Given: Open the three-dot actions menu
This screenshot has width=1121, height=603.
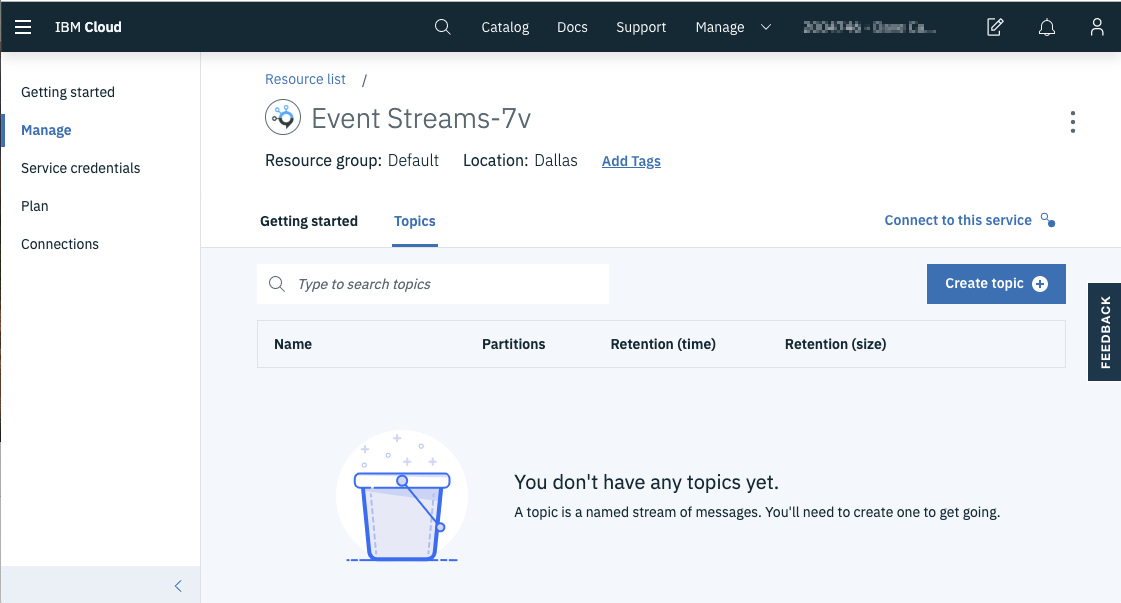Looking at the screenshot, I should click(x=1072, y=122).
